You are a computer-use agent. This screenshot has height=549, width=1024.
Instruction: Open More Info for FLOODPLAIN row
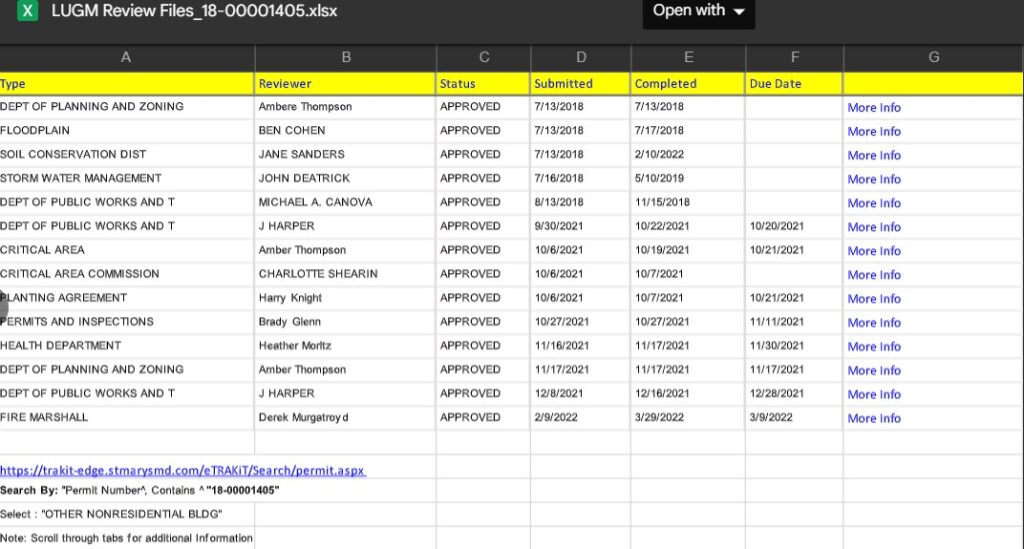(x=874, y=131)
